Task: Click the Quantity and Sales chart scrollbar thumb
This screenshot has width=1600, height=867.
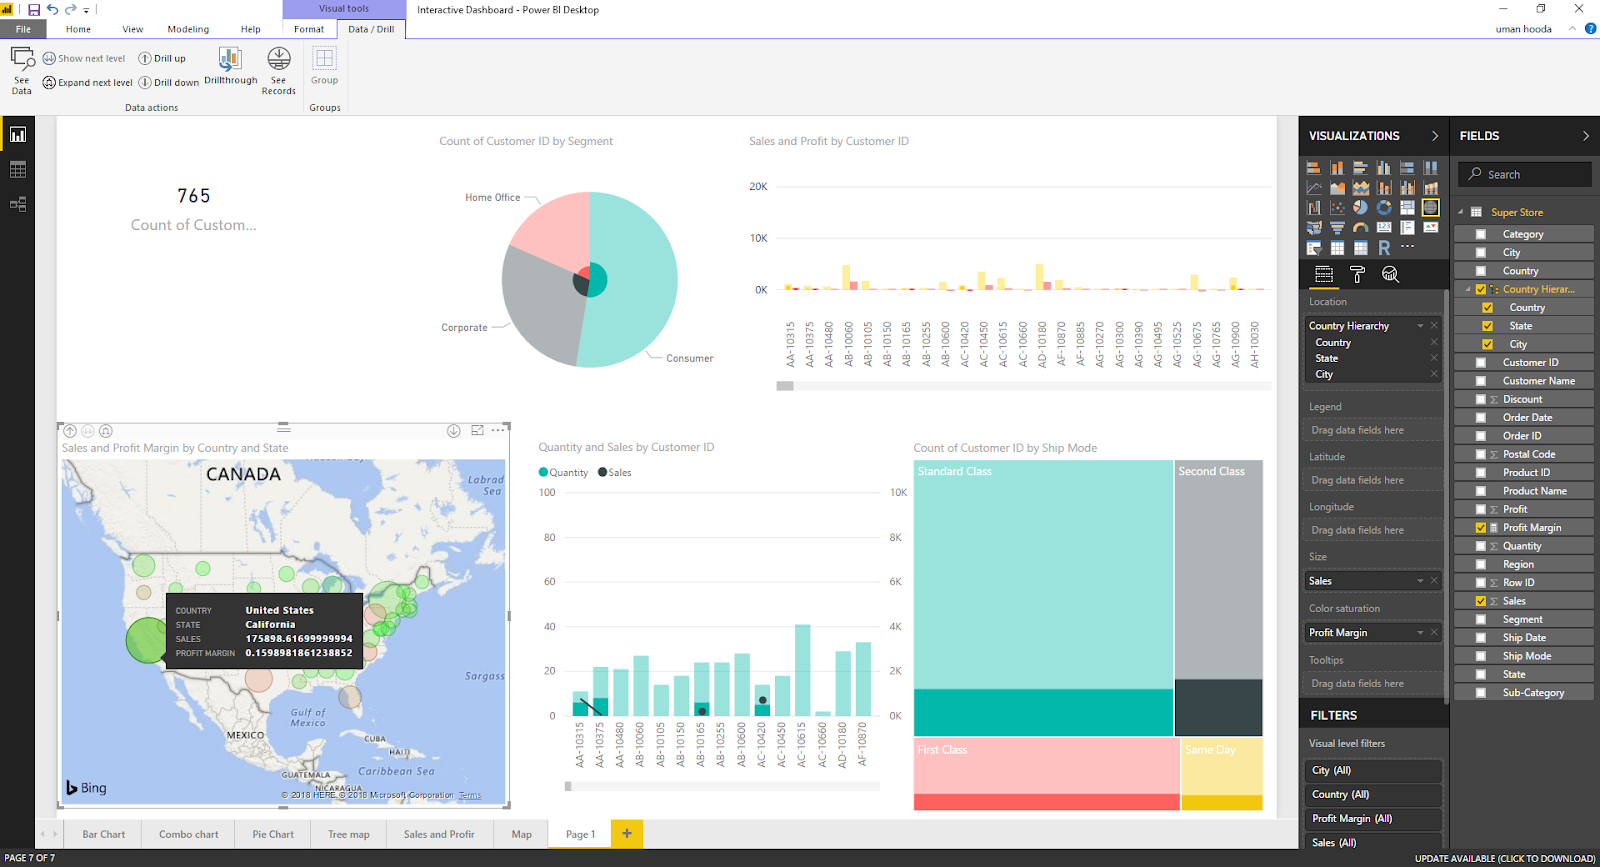Action: tap(568, 786)
